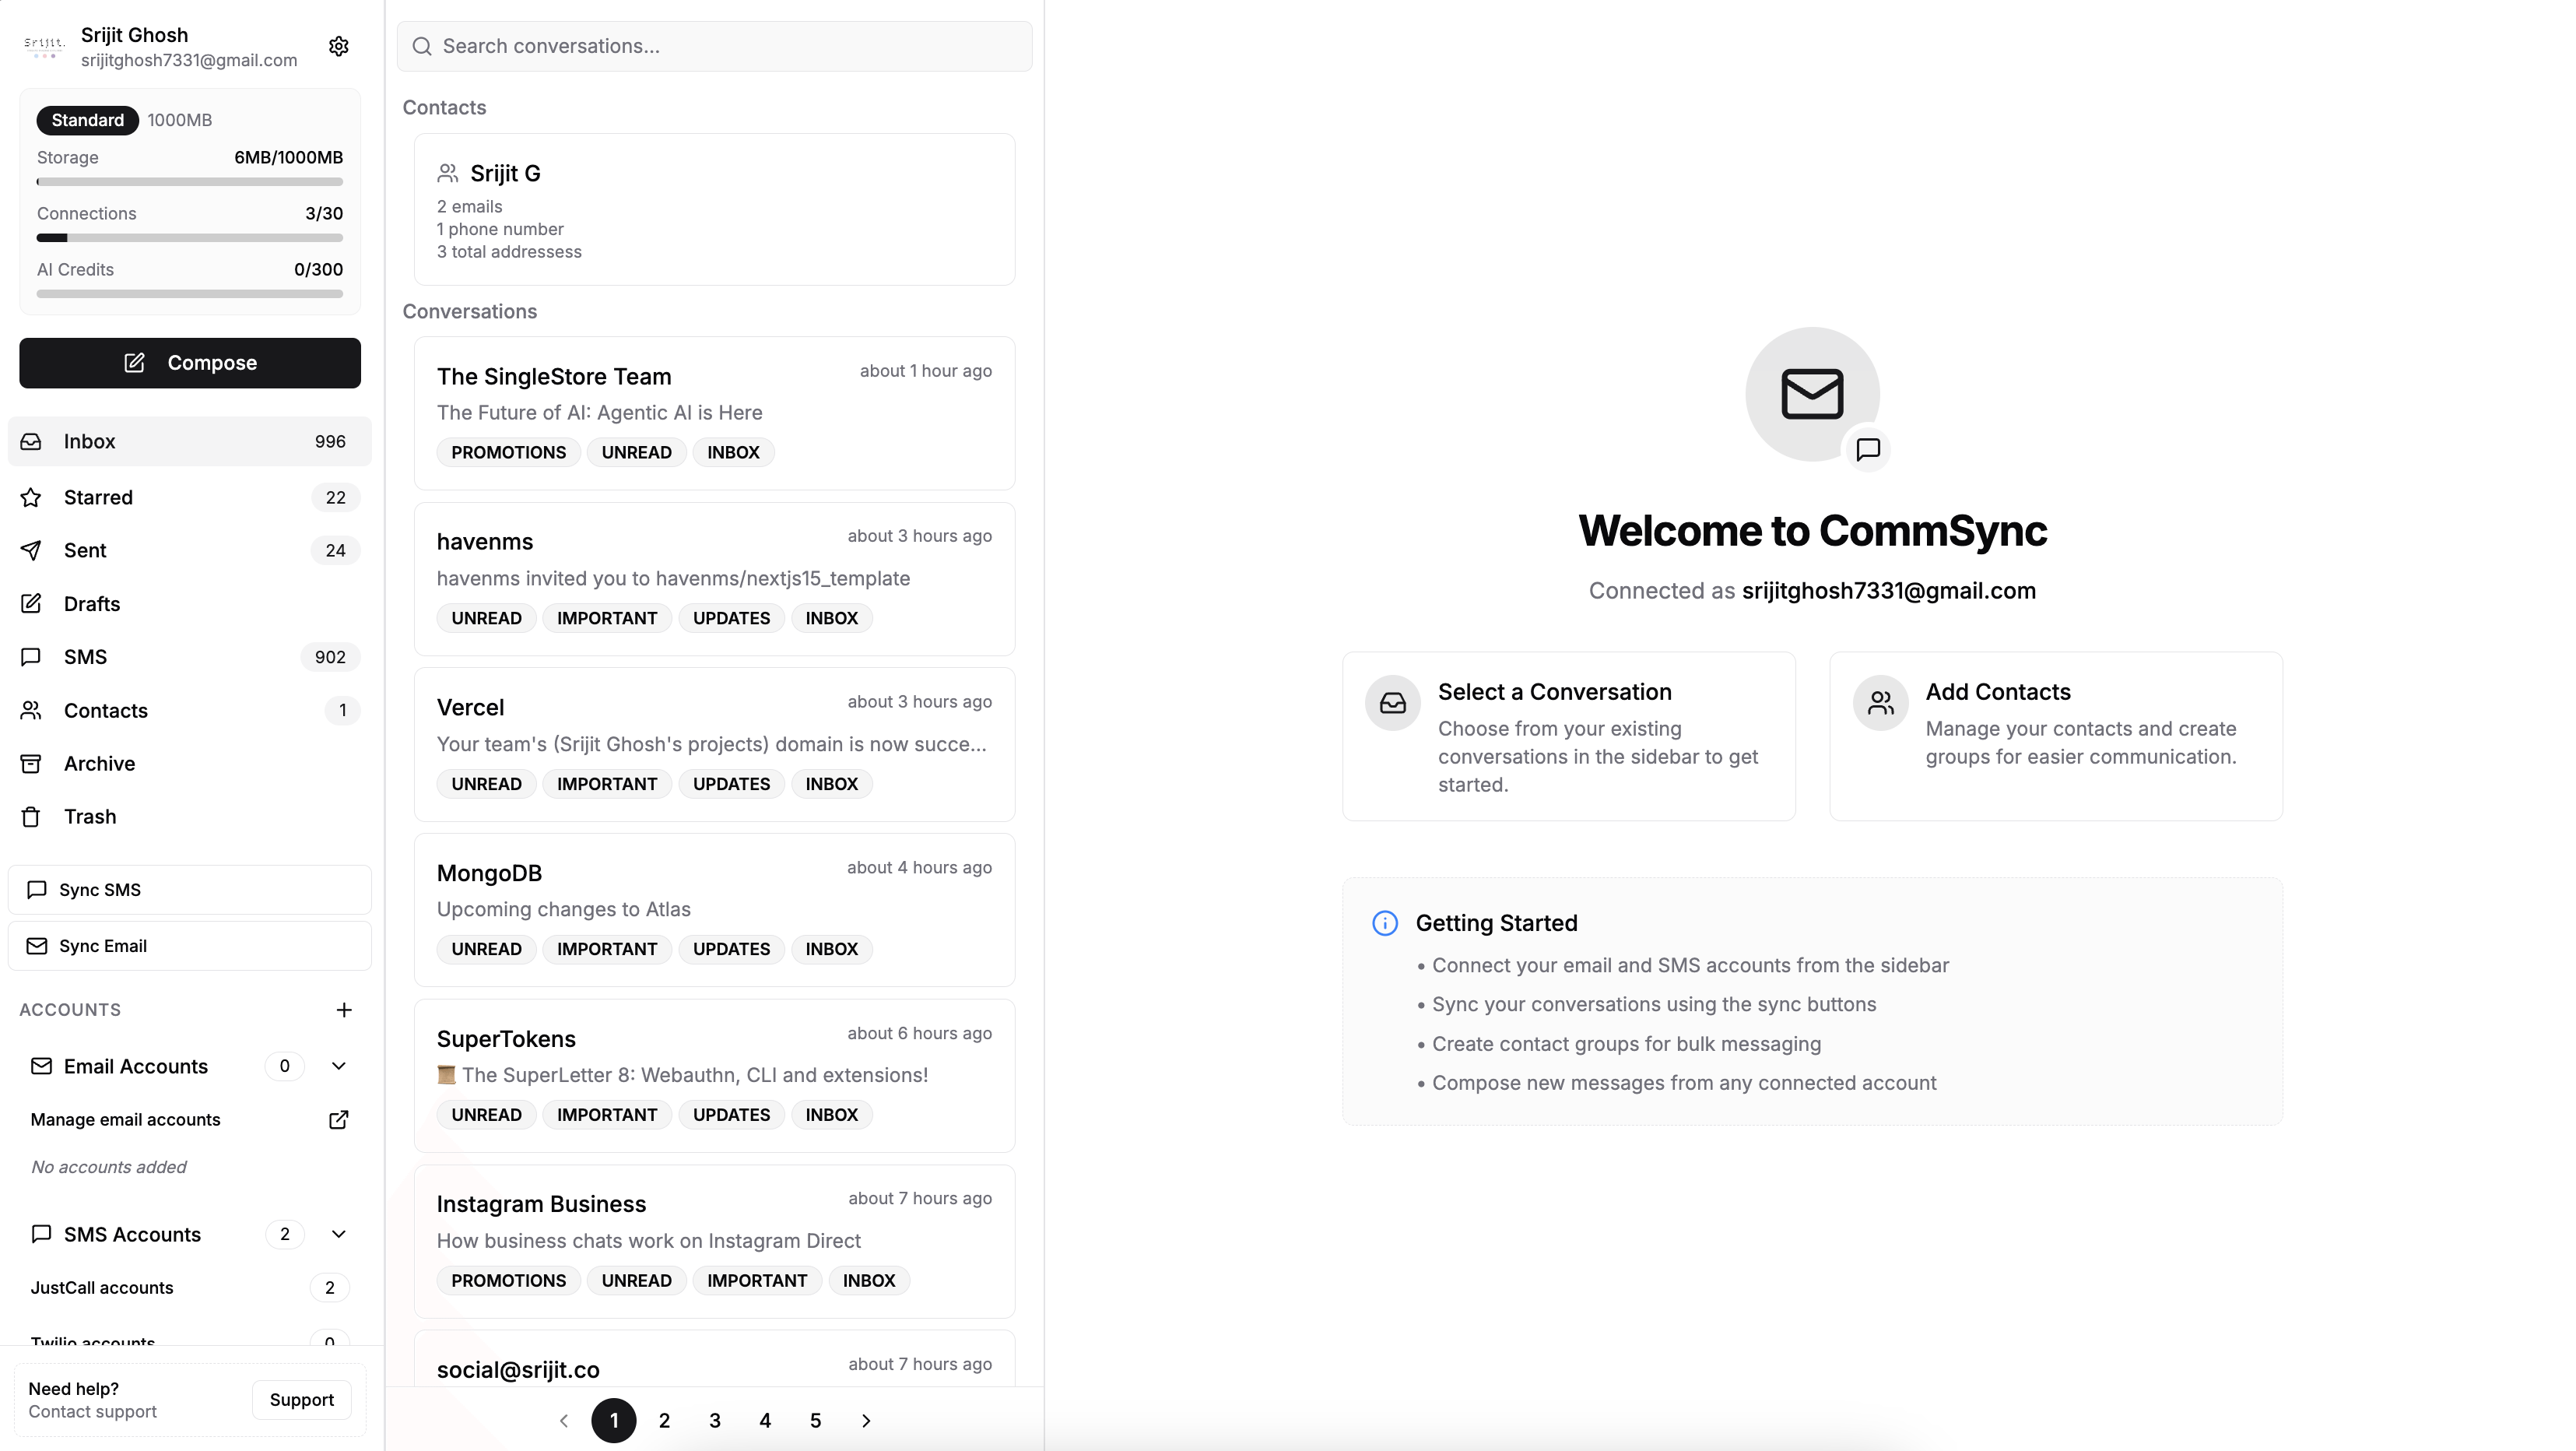Open the Trash icon
2576x1451 pixels.
31,816
